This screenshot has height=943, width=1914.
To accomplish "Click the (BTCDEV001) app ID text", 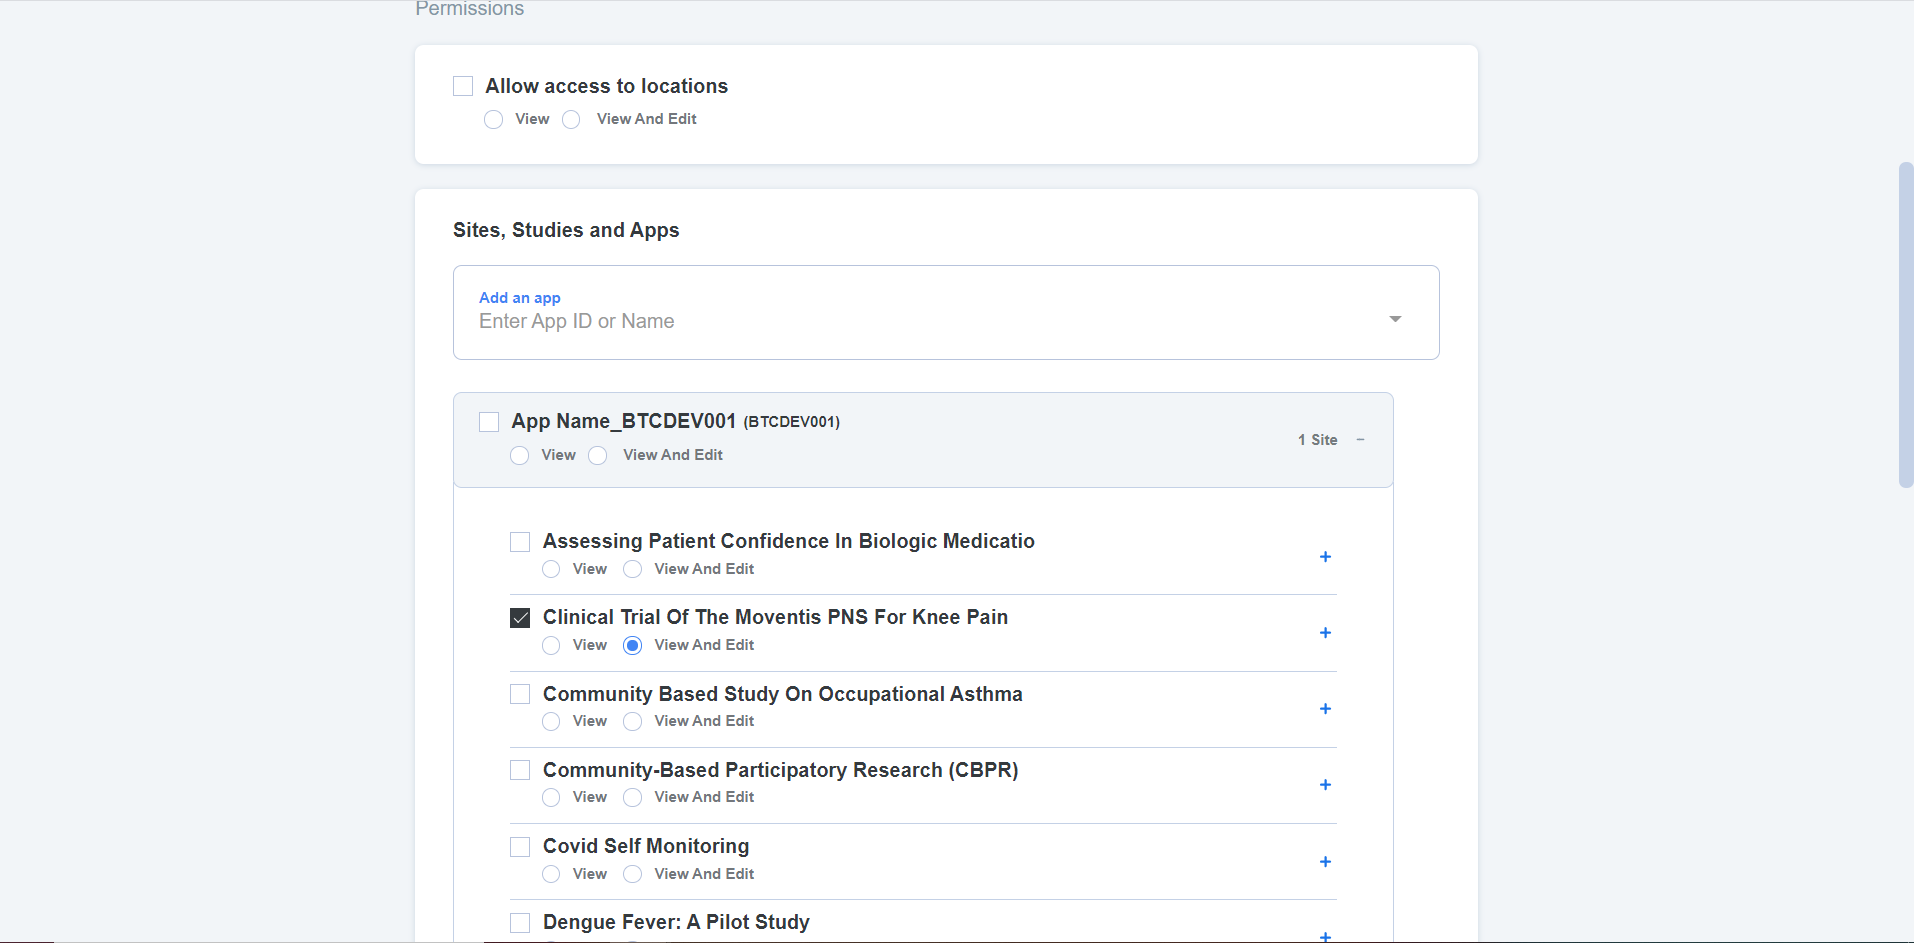I will tap(791, 422).
